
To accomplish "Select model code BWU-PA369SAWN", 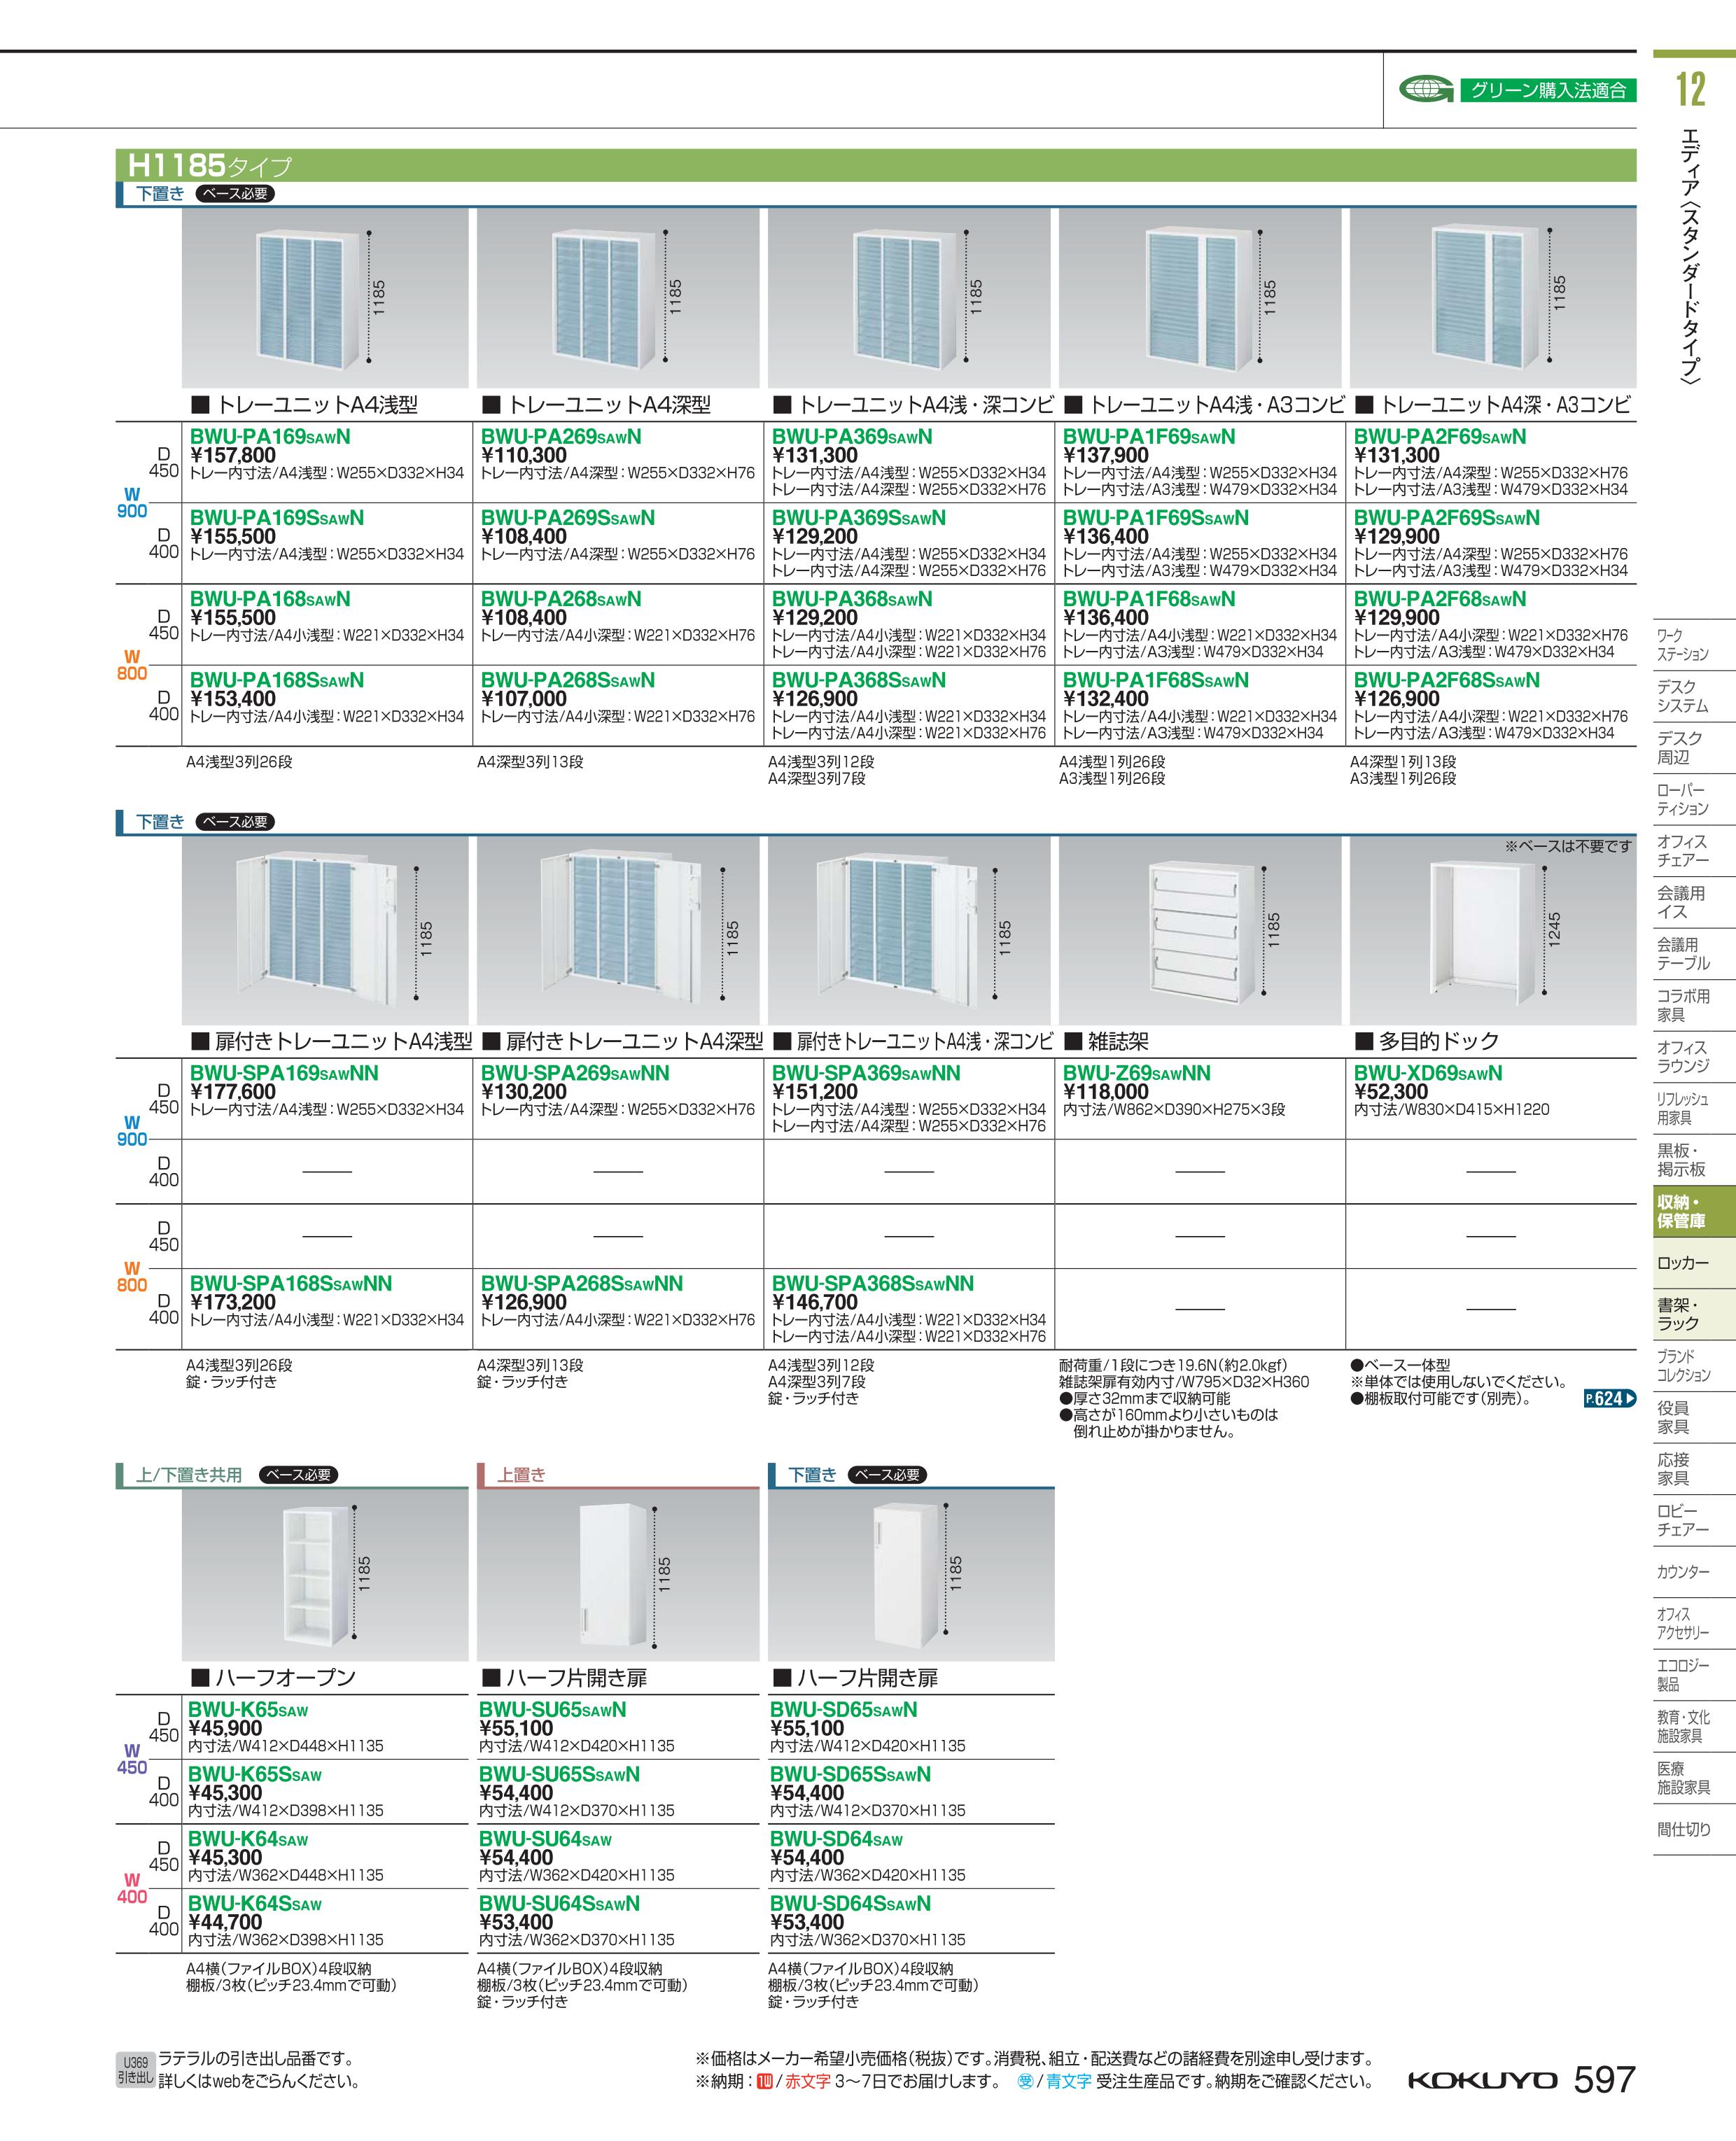I will [852, 437].
